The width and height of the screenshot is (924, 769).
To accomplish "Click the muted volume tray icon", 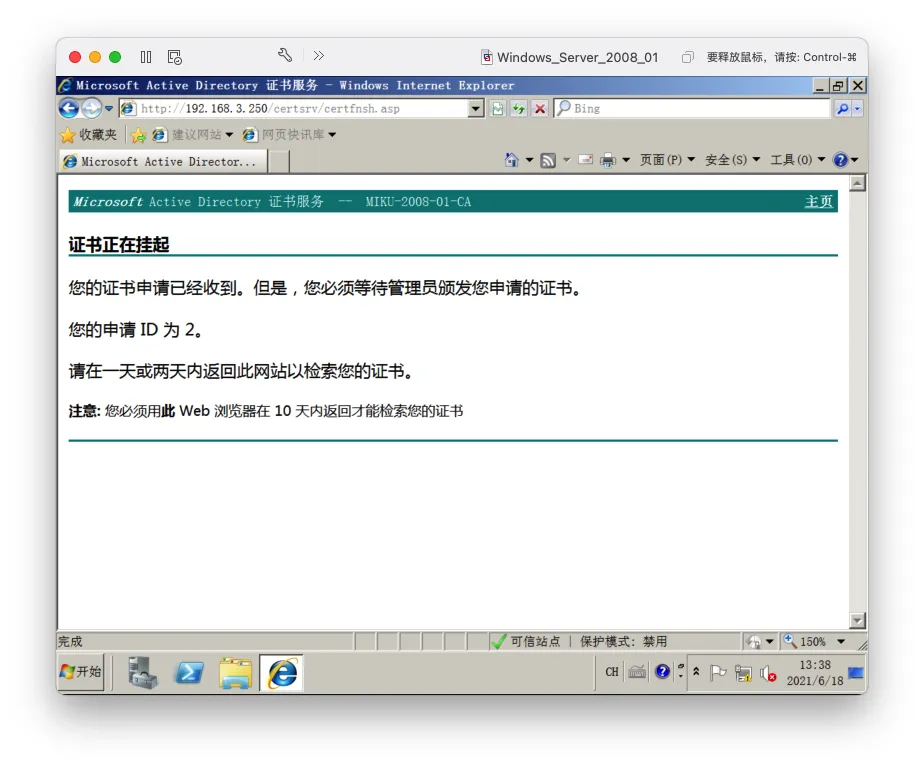I will 768,674.
